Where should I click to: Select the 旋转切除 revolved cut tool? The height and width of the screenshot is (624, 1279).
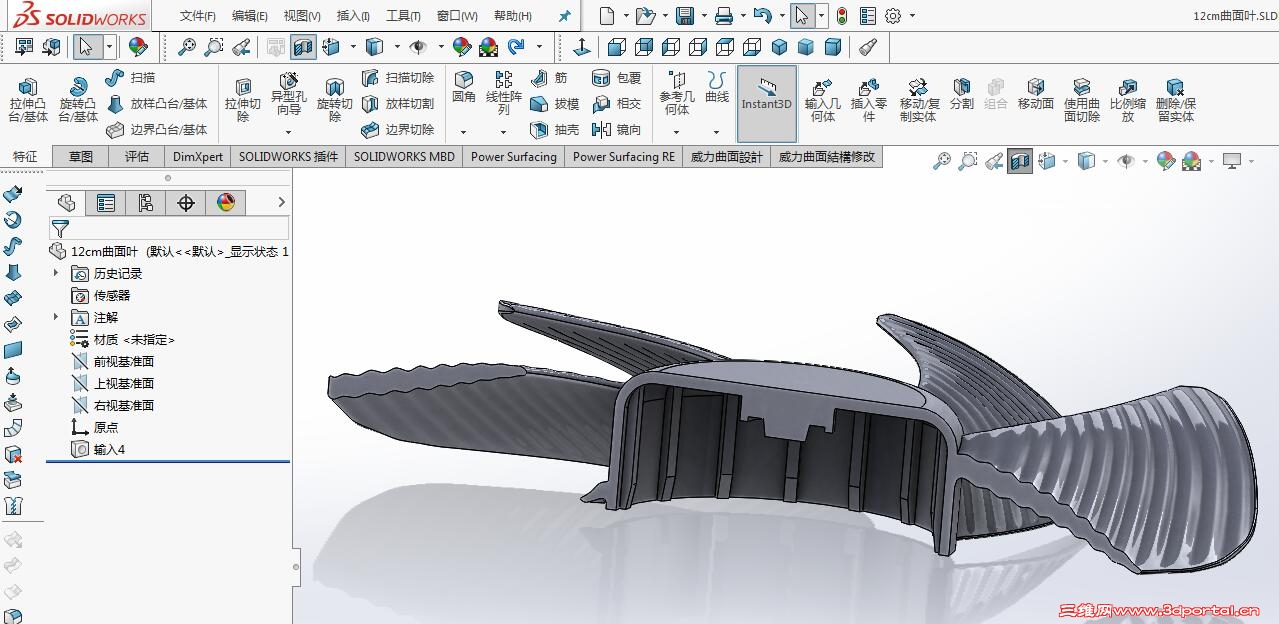click(335, 100)
